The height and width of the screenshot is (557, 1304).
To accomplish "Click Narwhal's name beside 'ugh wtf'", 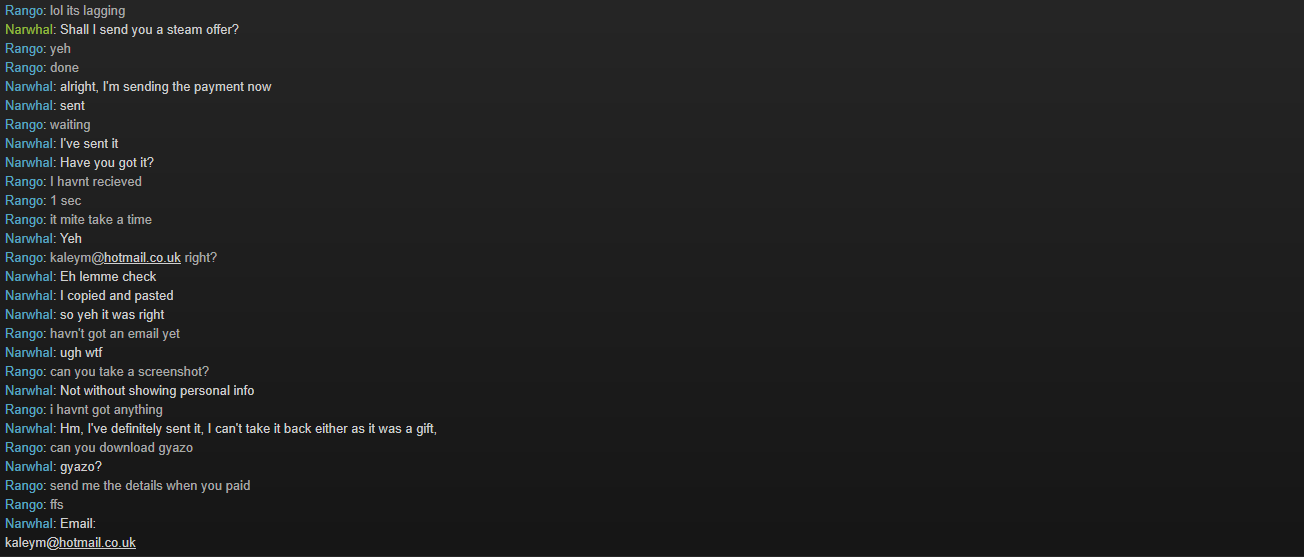I will 29,353.
